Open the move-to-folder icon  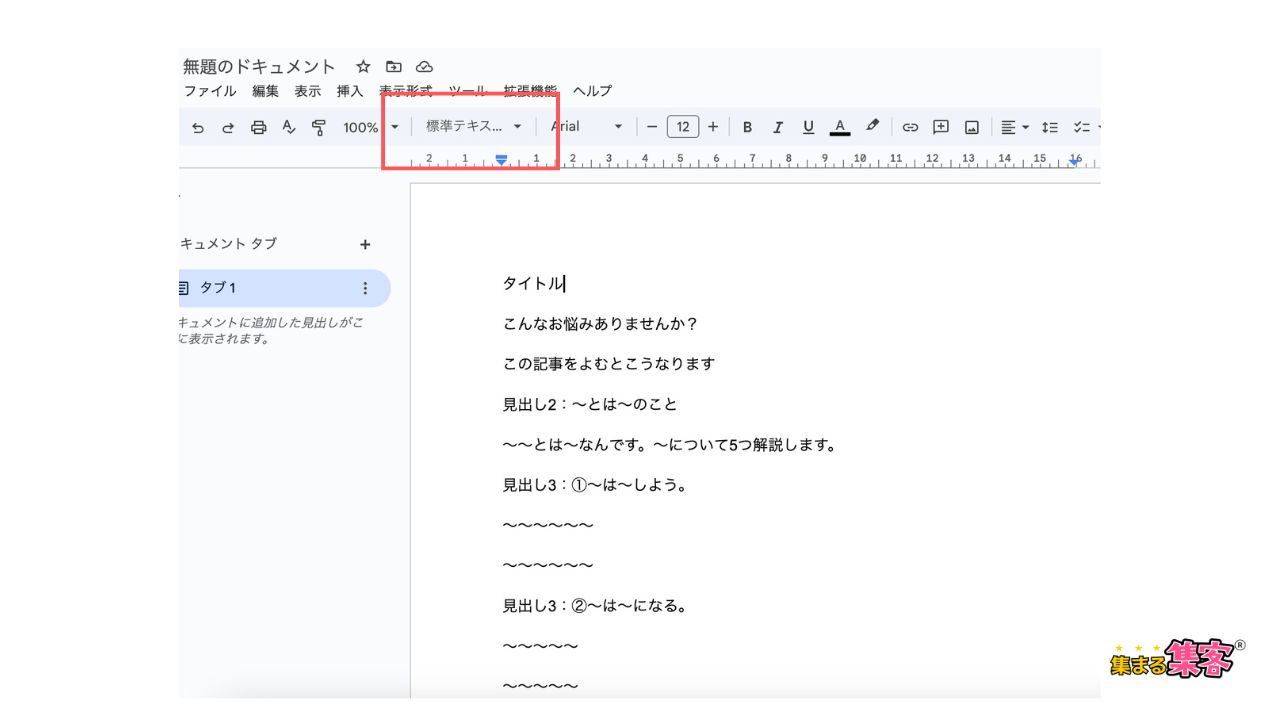(x=394, y=67)
